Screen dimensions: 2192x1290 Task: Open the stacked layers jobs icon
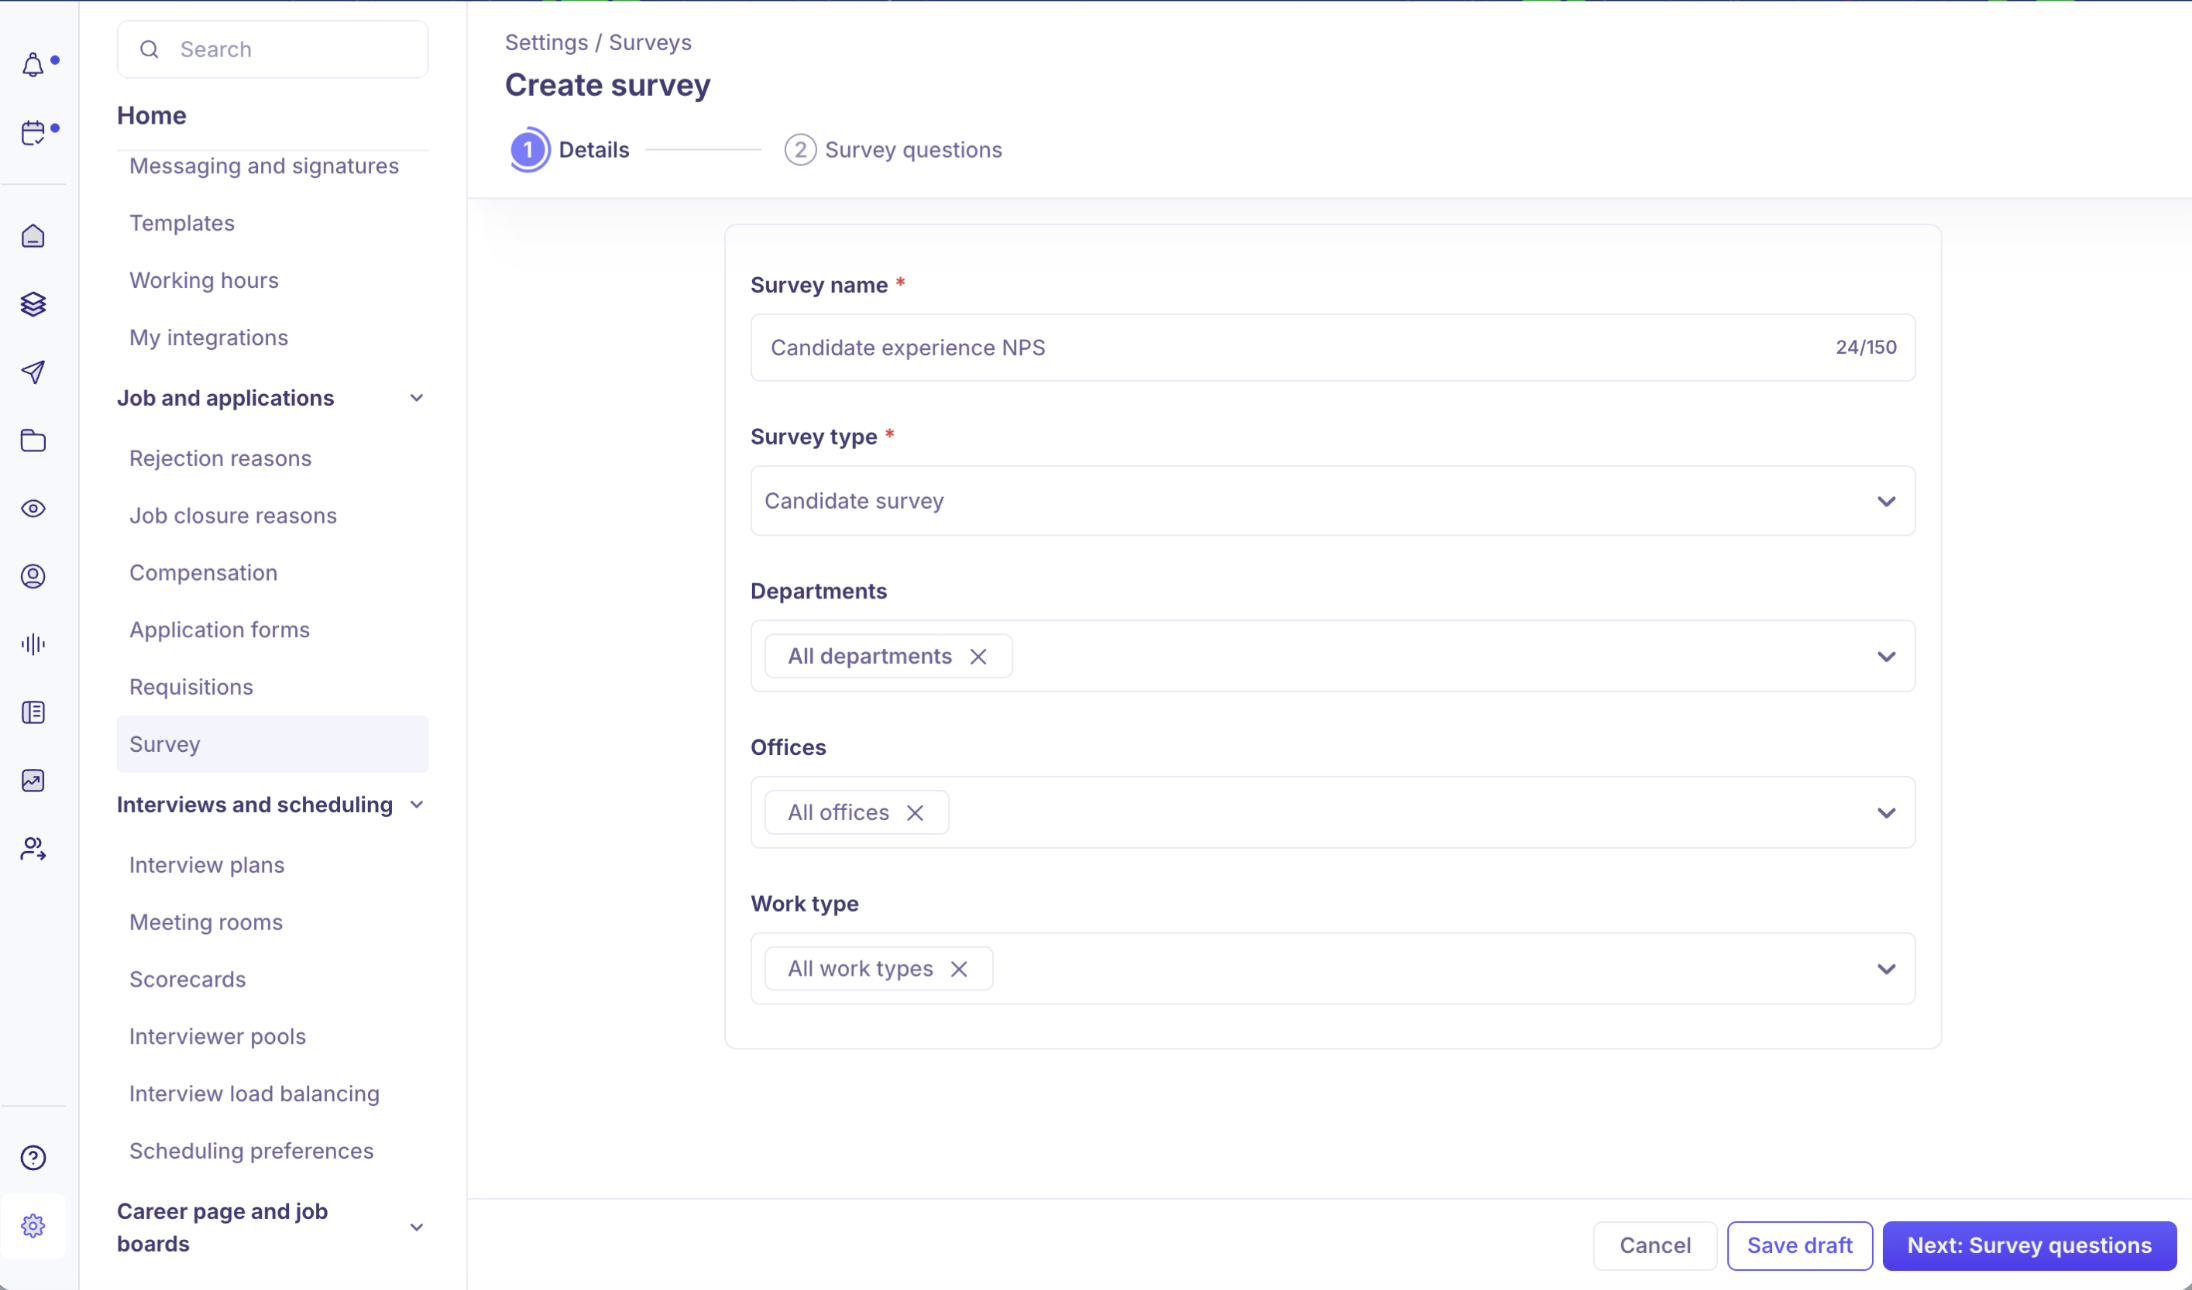point(33,304)
